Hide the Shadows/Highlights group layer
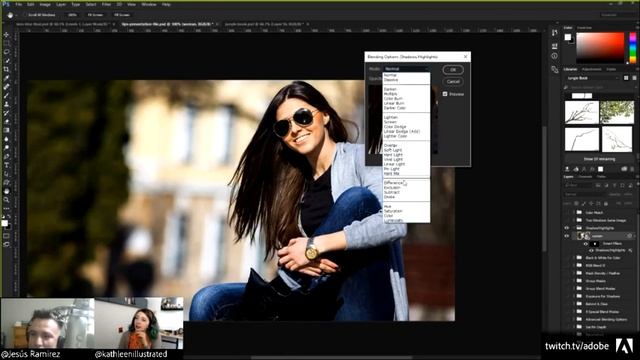 click(567, 228)
